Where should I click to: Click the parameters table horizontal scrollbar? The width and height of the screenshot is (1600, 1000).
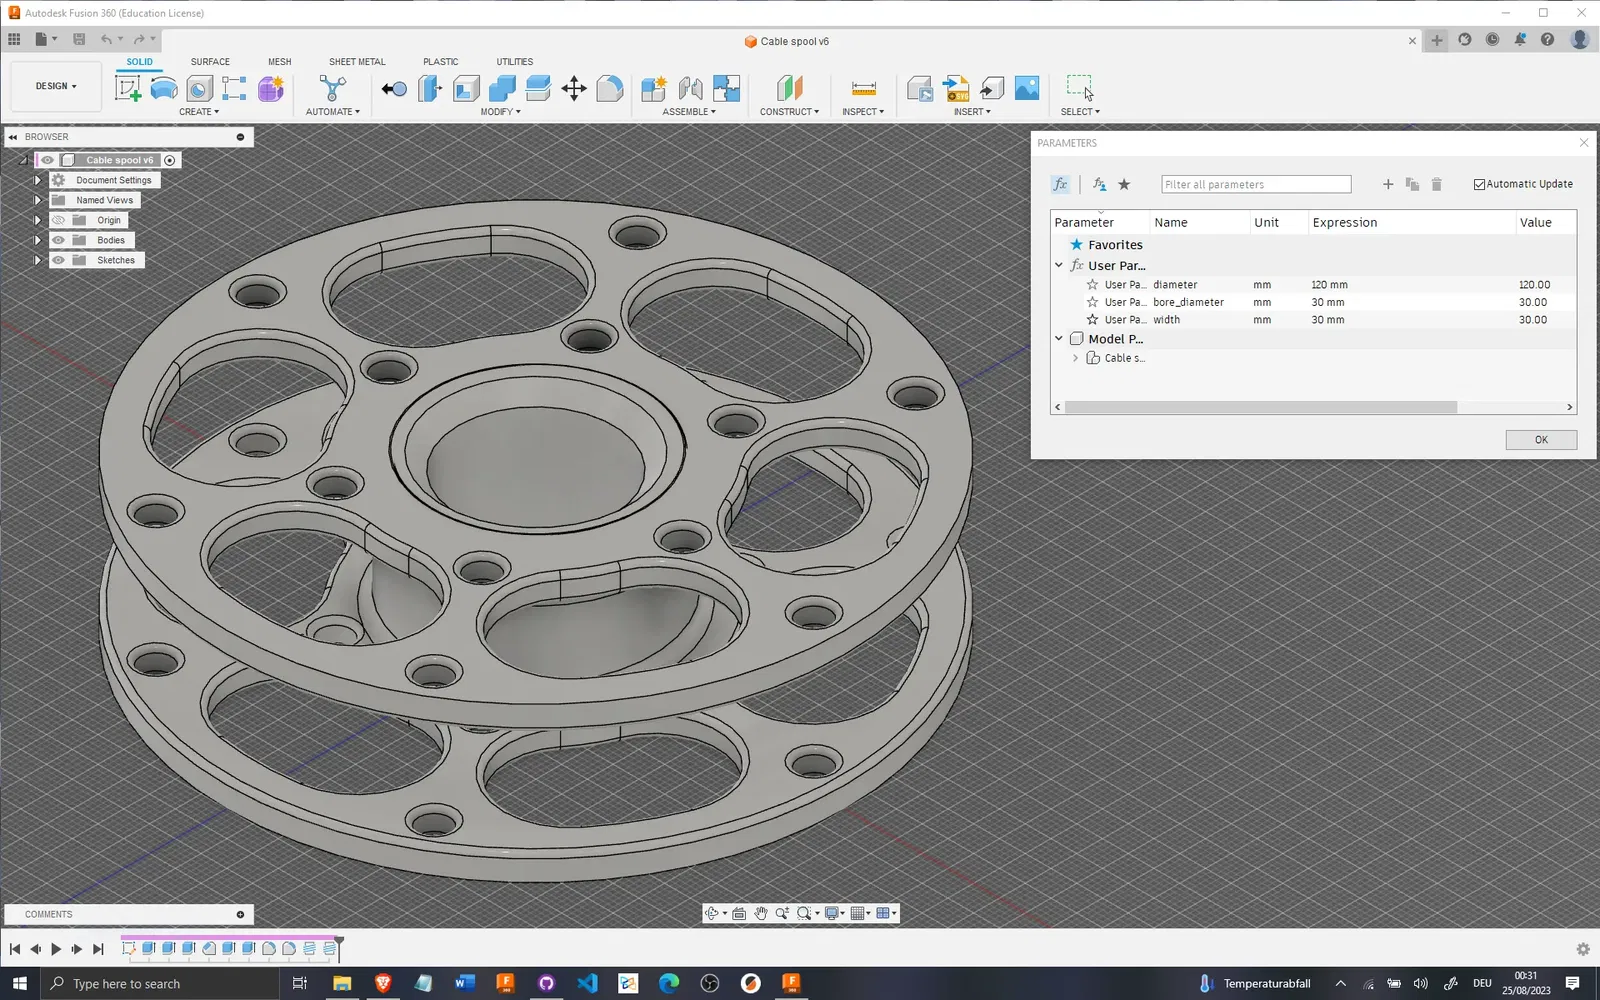(1260, 407)
